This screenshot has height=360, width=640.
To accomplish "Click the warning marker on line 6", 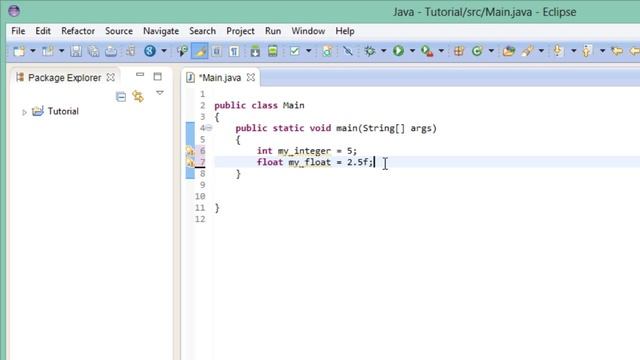I will click(x=190, y=151).
